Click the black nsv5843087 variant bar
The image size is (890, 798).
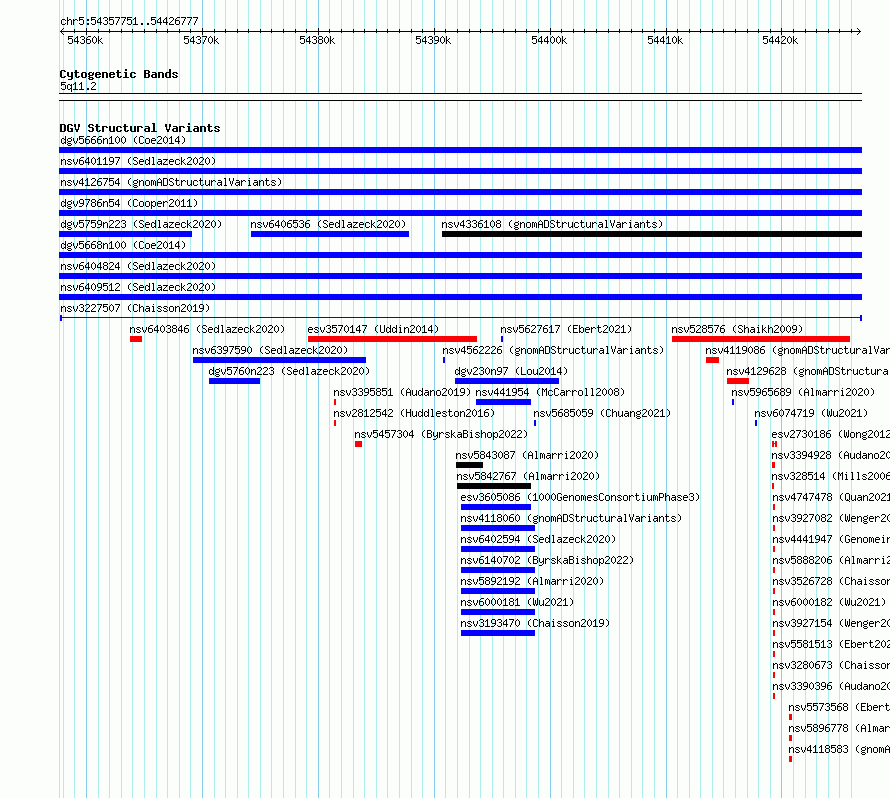click(x=469, y=465)
